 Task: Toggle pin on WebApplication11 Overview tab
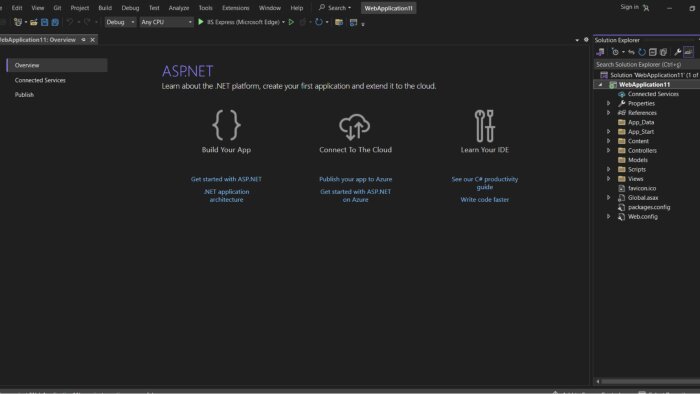pos(83,40)
